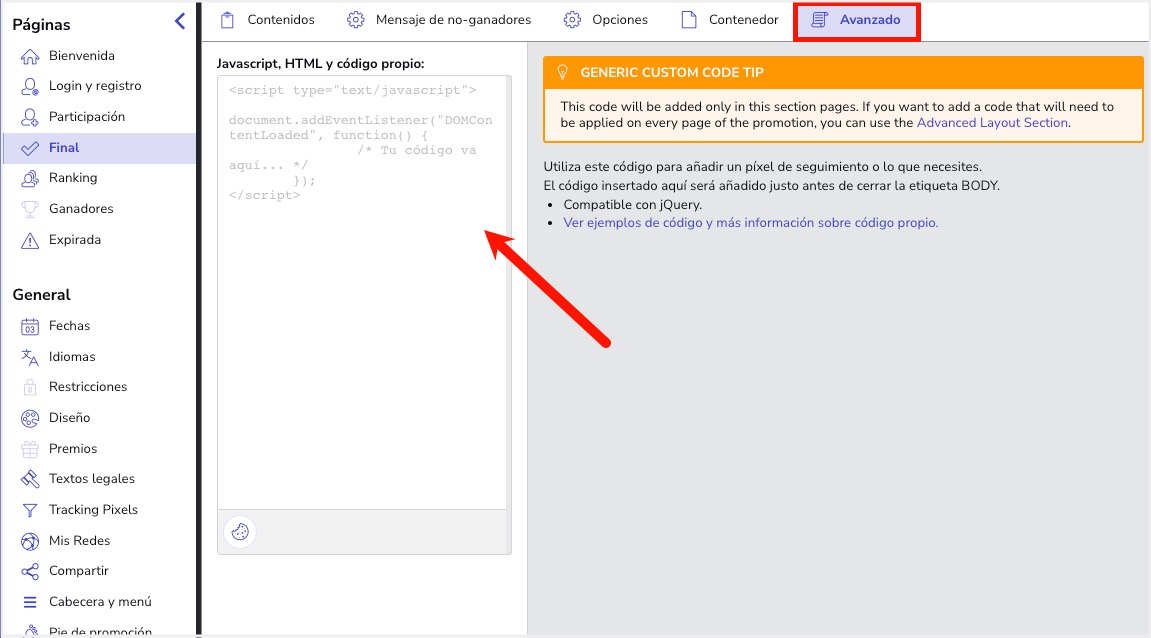Click the Avanzado script icon
The width and height of the screenshot is (1151, 638).
(x=820, y=20)
